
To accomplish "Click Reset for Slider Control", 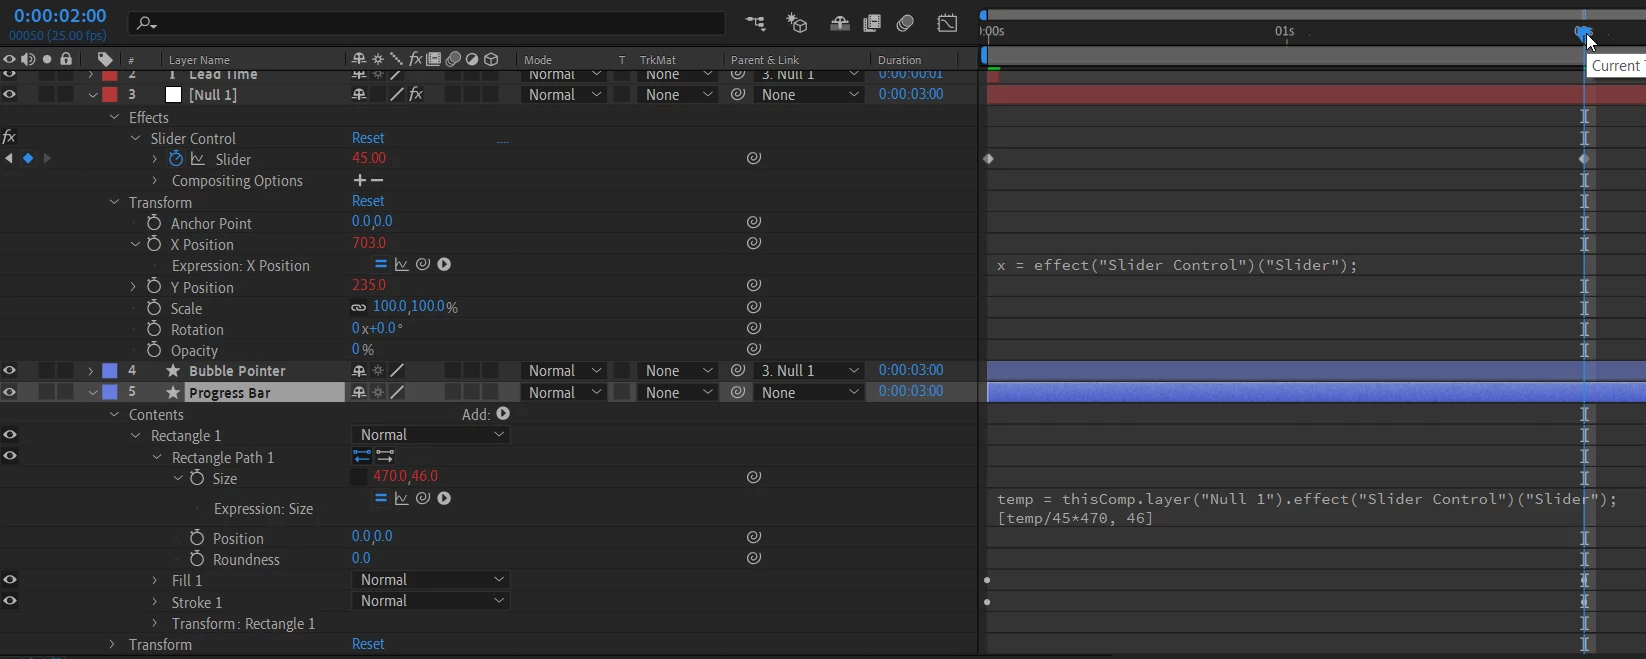I will click(x=368, y=138).
